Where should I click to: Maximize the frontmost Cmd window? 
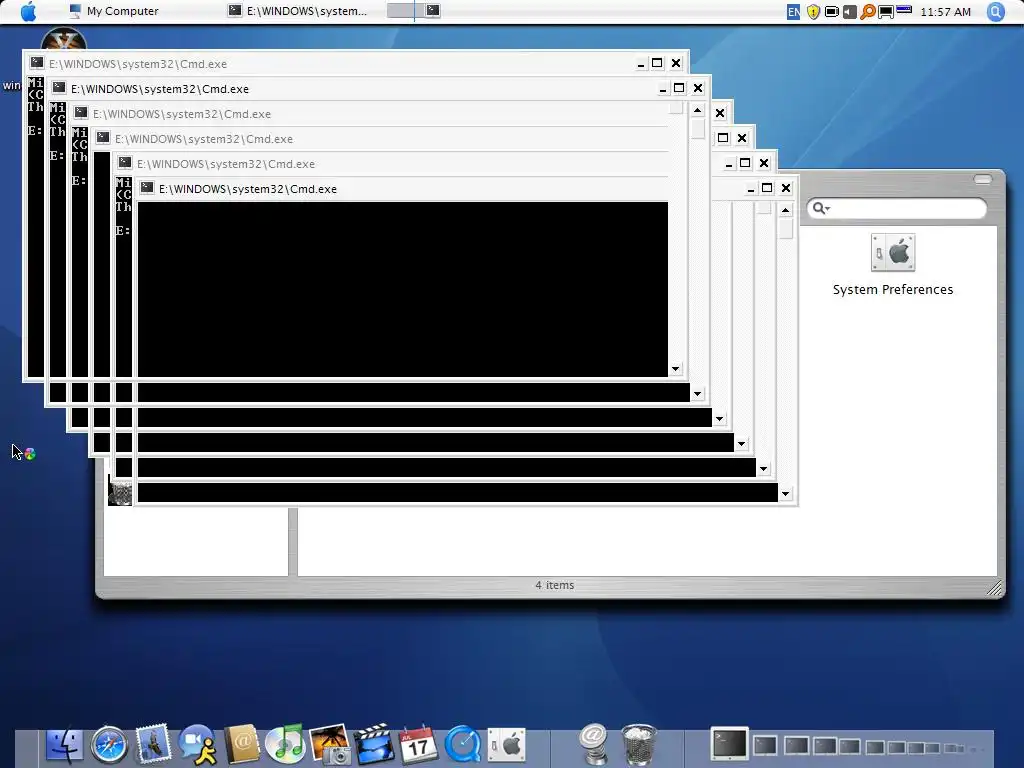pos(767,188)
